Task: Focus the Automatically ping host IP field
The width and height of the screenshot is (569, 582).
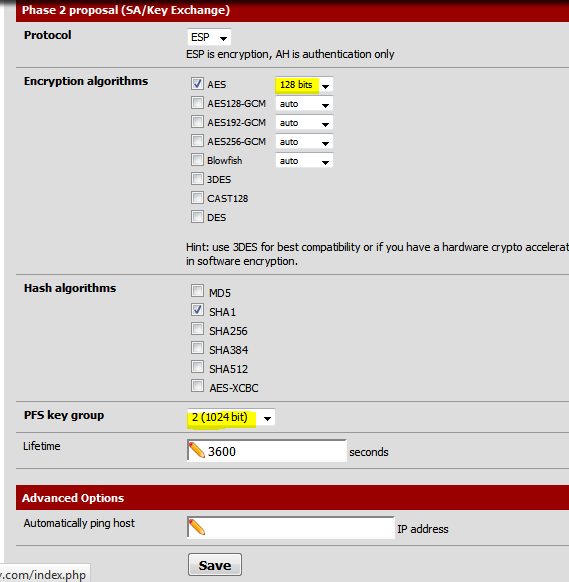Action: [291, 527]
